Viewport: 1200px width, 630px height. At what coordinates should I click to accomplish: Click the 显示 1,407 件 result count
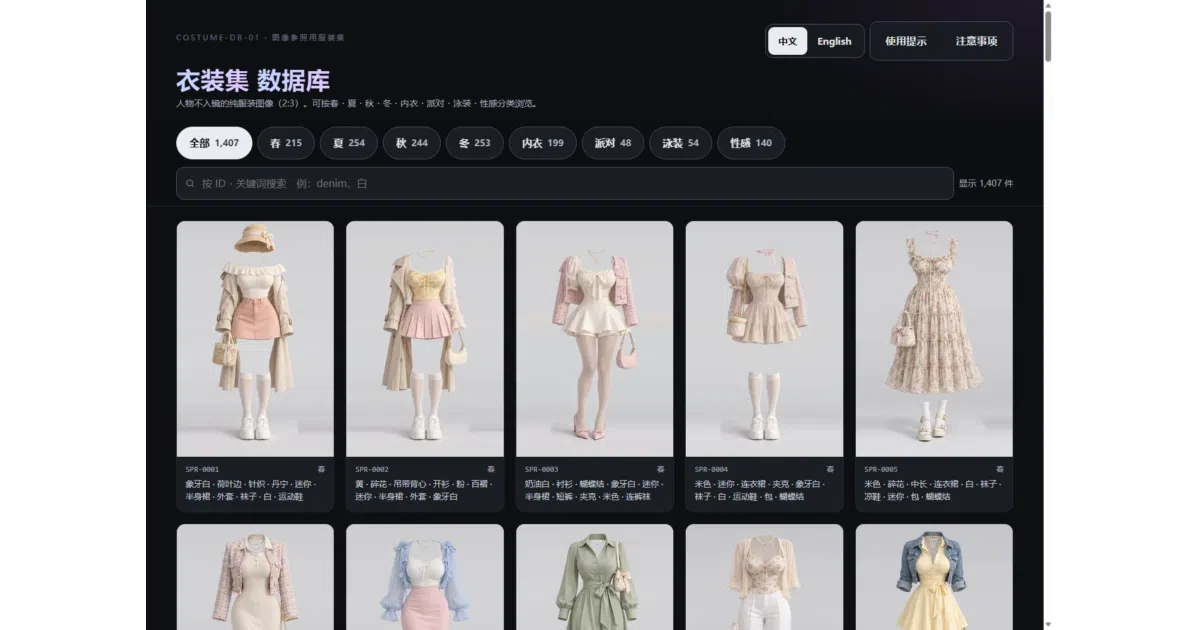[x=986, y=184]
